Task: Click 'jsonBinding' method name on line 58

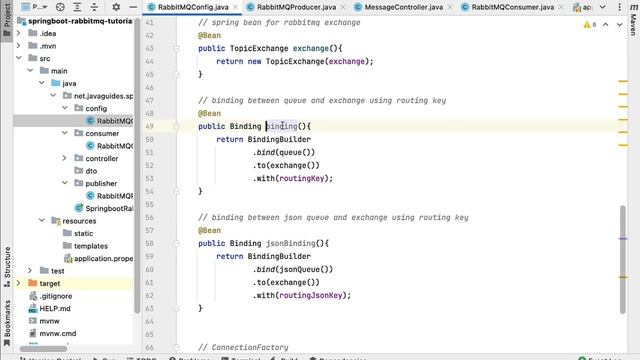Action: [x=290, y=243]
